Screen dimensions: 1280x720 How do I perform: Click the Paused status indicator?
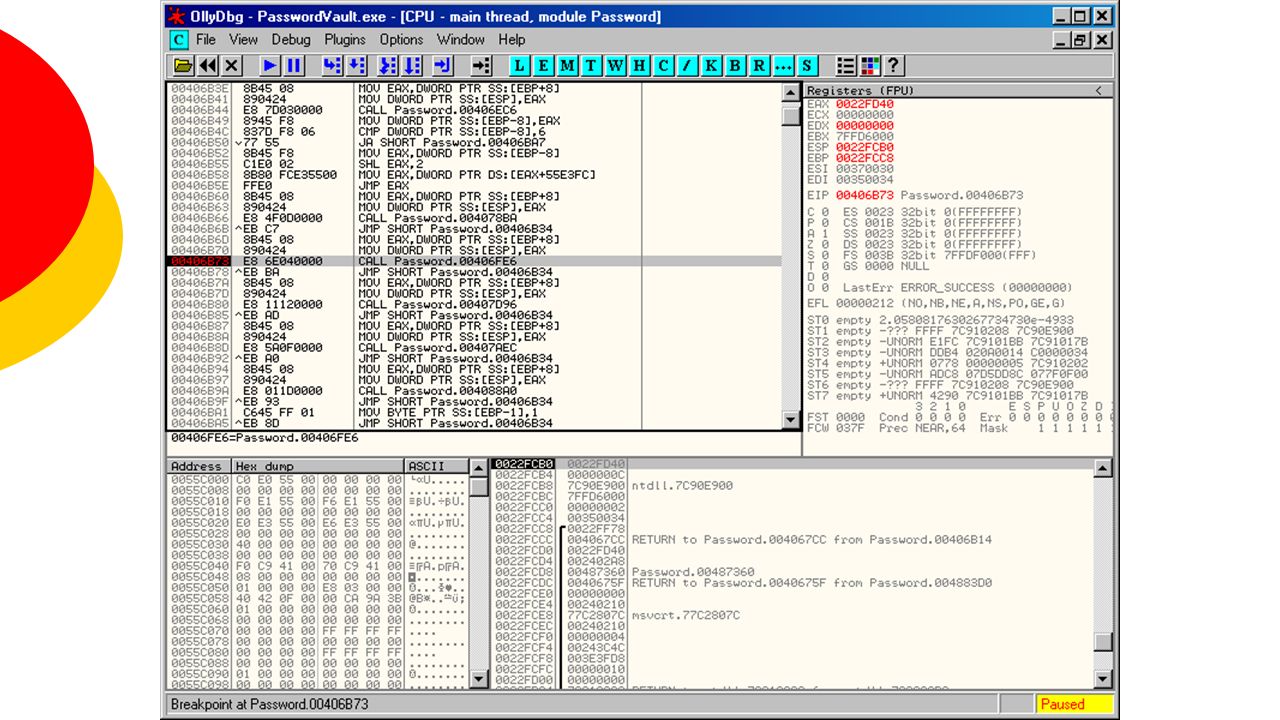[1073, 704]
